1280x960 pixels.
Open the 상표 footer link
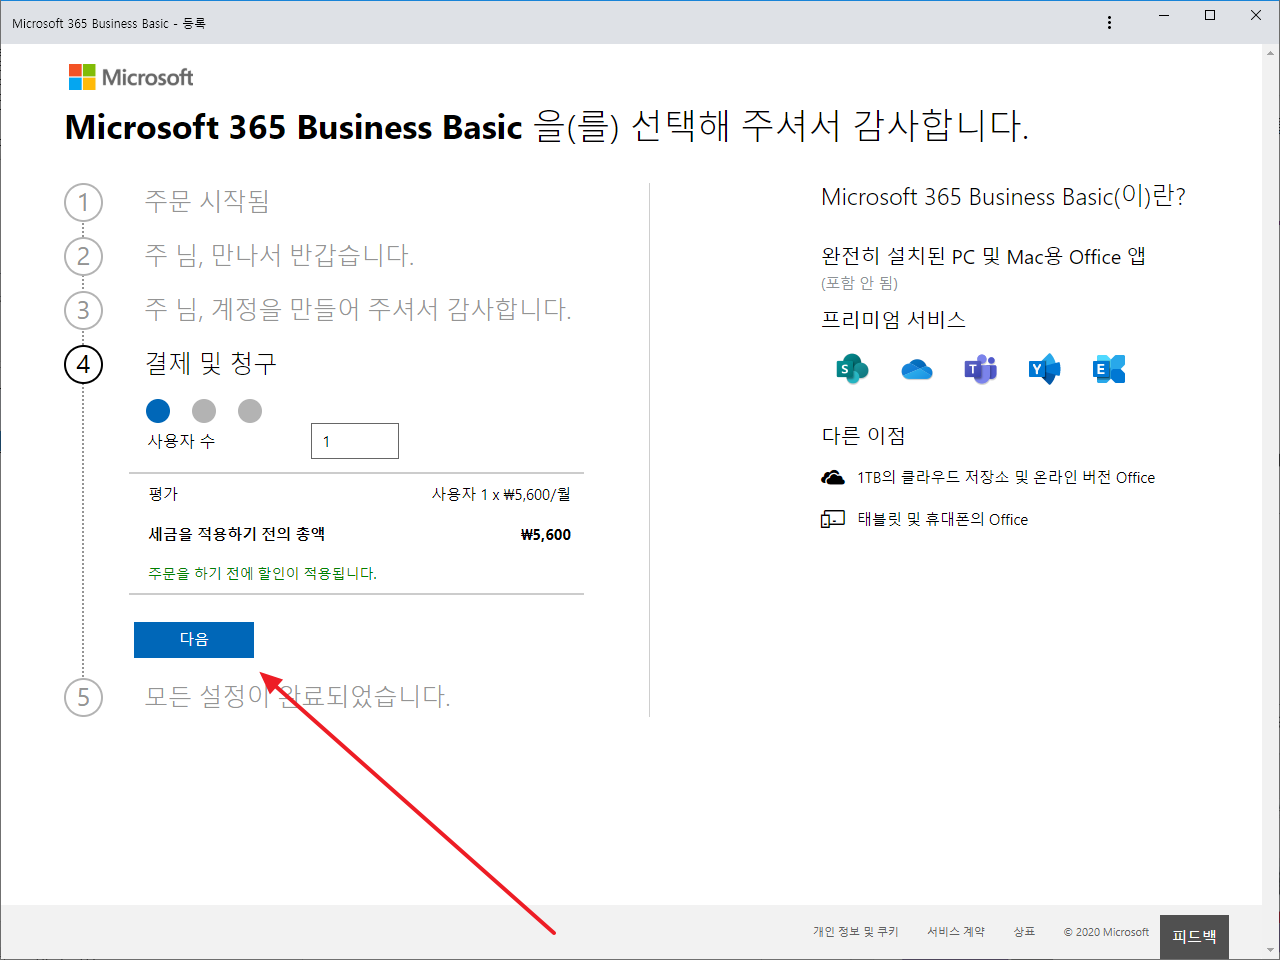click(1024, 932)
